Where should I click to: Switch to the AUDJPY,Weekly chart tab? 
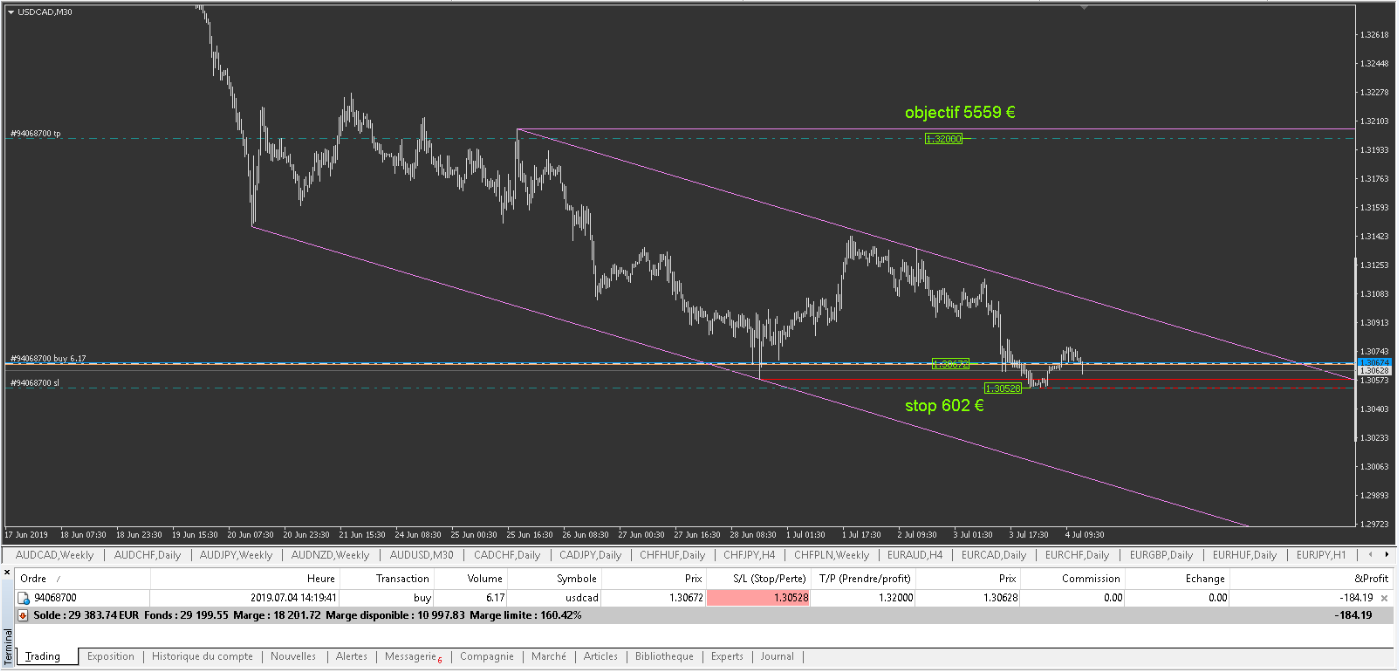click(235, 554)
